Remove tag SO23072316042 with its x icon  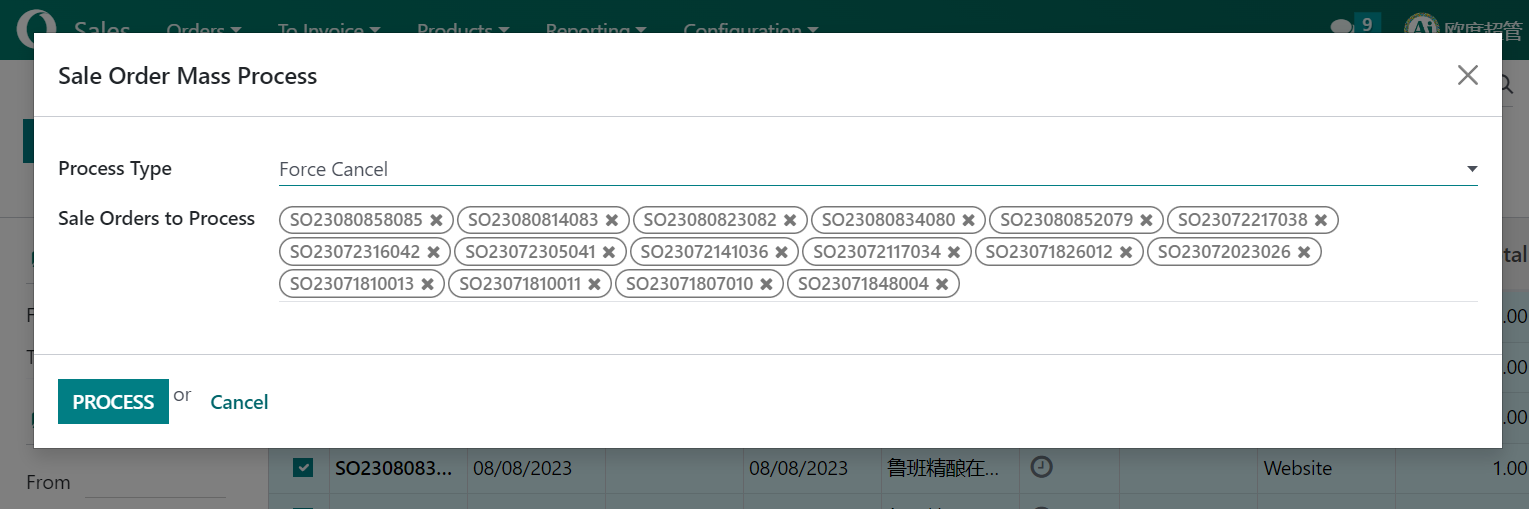(434, 252)
